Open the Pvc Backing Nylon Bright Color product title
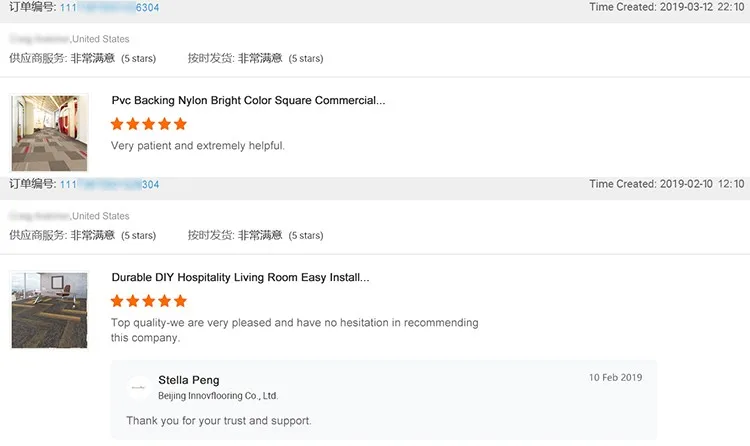The height and width of the screenshot is (446, 750). point(248,101)
